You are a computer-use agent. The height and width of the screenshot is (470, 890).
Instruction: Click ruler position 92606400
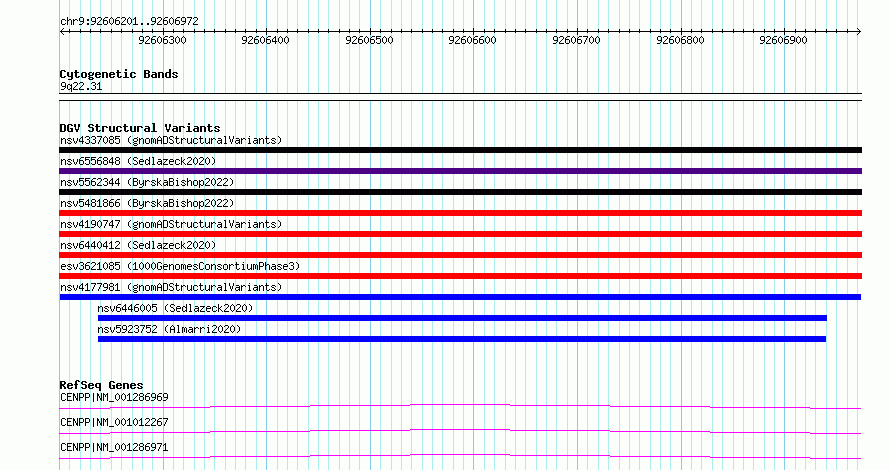click(265, 40)
